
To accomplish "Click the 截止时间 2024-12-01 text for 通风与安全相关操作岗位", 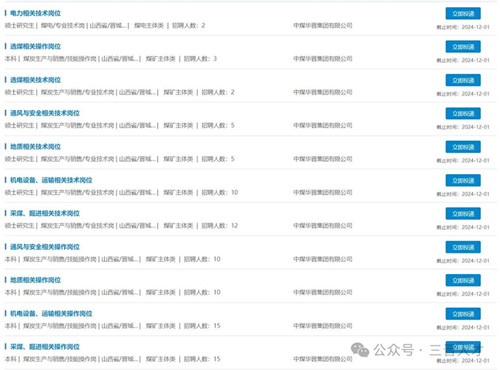I will 463,261.
